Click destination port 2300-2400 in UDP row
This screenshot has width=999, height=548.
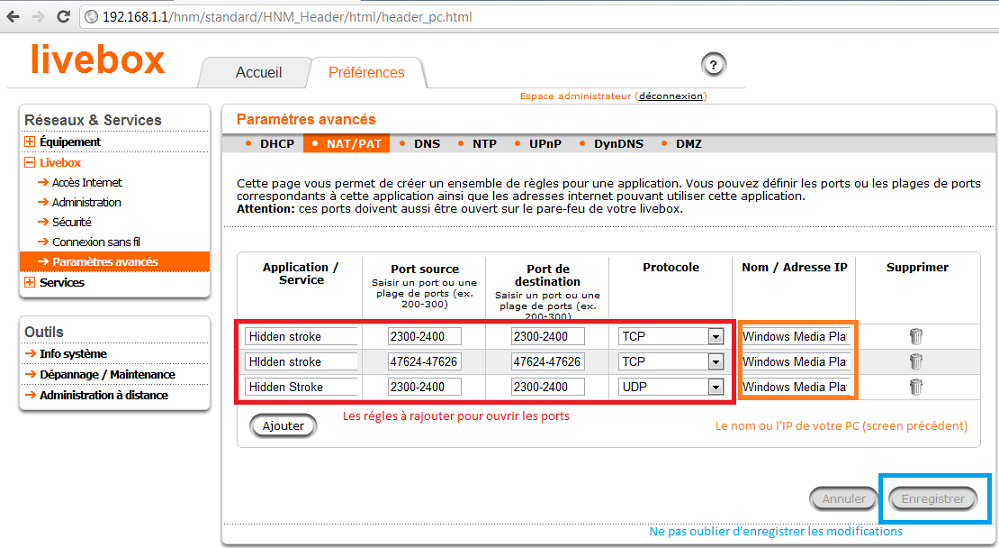tap(548, 387)
